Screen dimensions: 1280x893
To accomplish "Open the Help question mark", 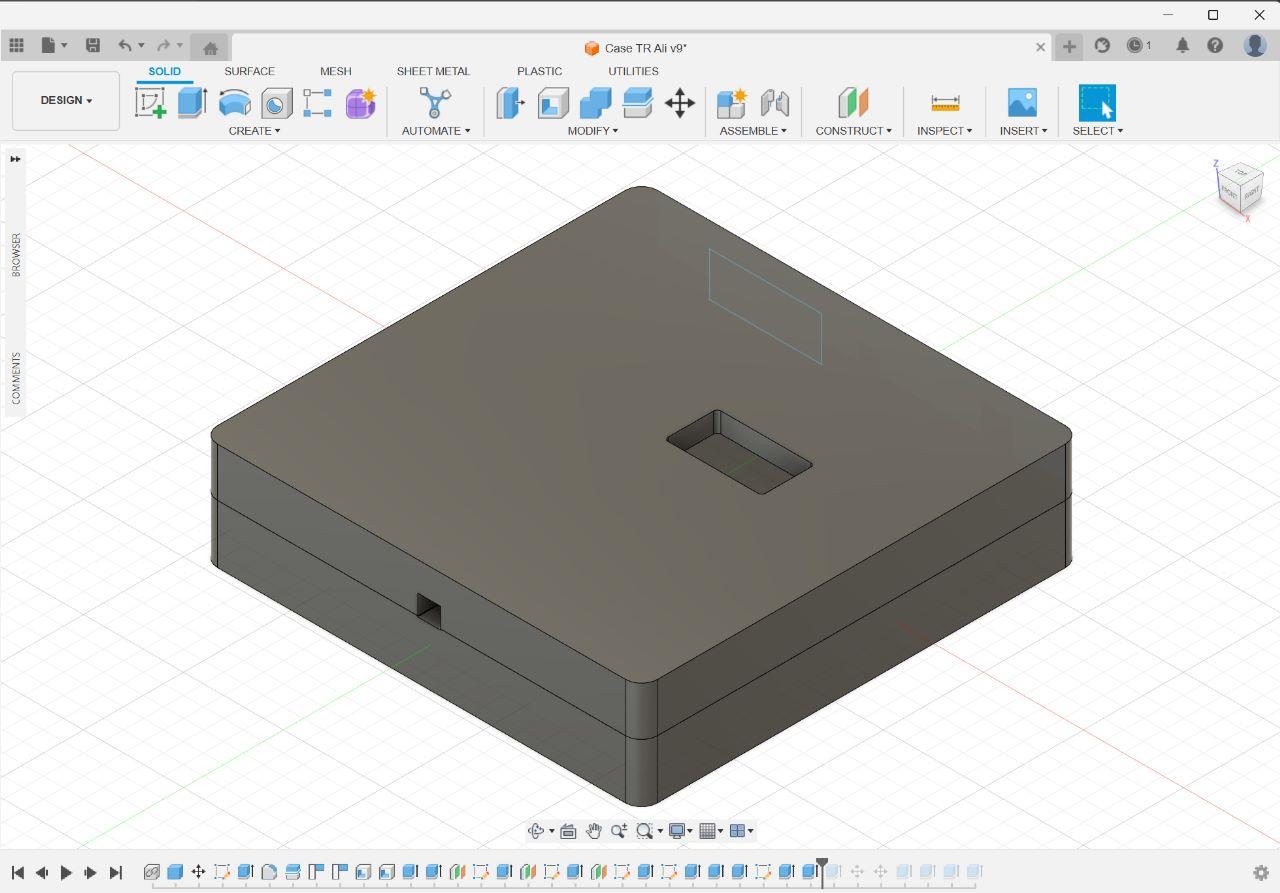I will pyautogui.click(x=1215, y=46).
